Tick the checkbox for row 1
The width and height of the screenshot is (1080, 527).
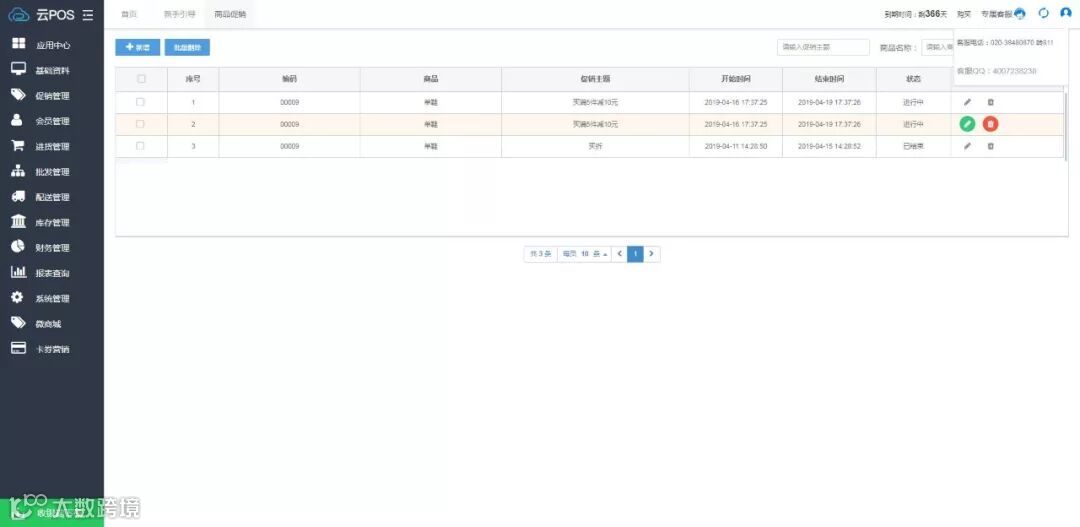tap(141, 102)
